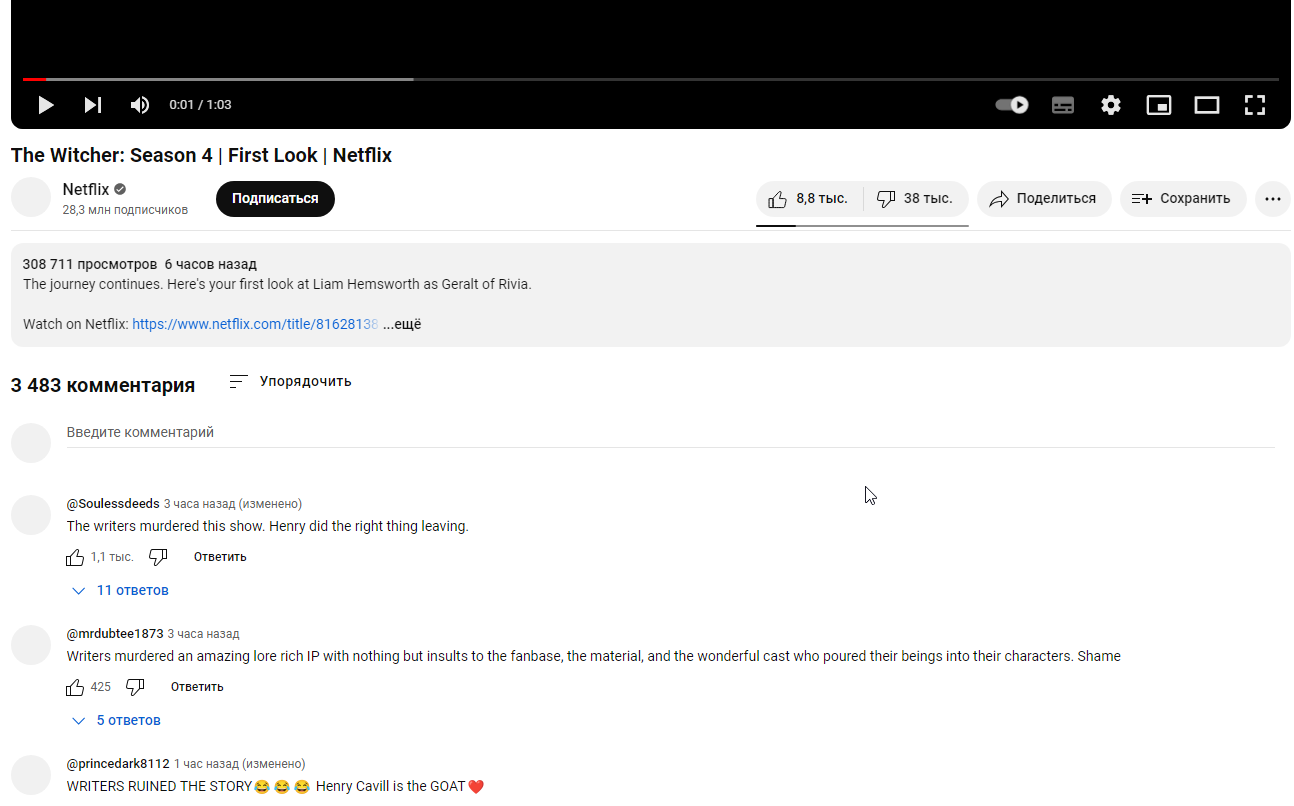Click the 3 483 комментария heading
Viewport: 1294px width, 806px height.
pos(103,385)
